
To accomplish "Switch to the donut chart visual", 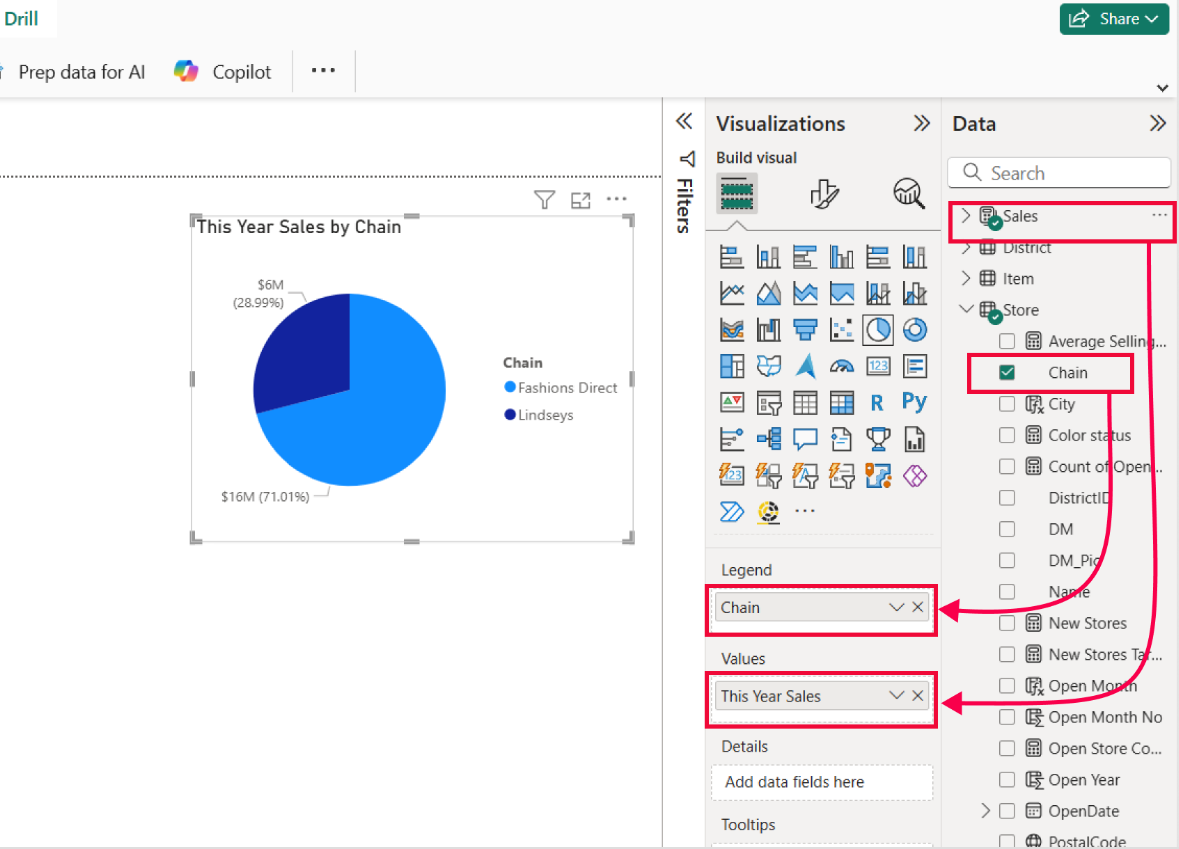I will (914, 329).
